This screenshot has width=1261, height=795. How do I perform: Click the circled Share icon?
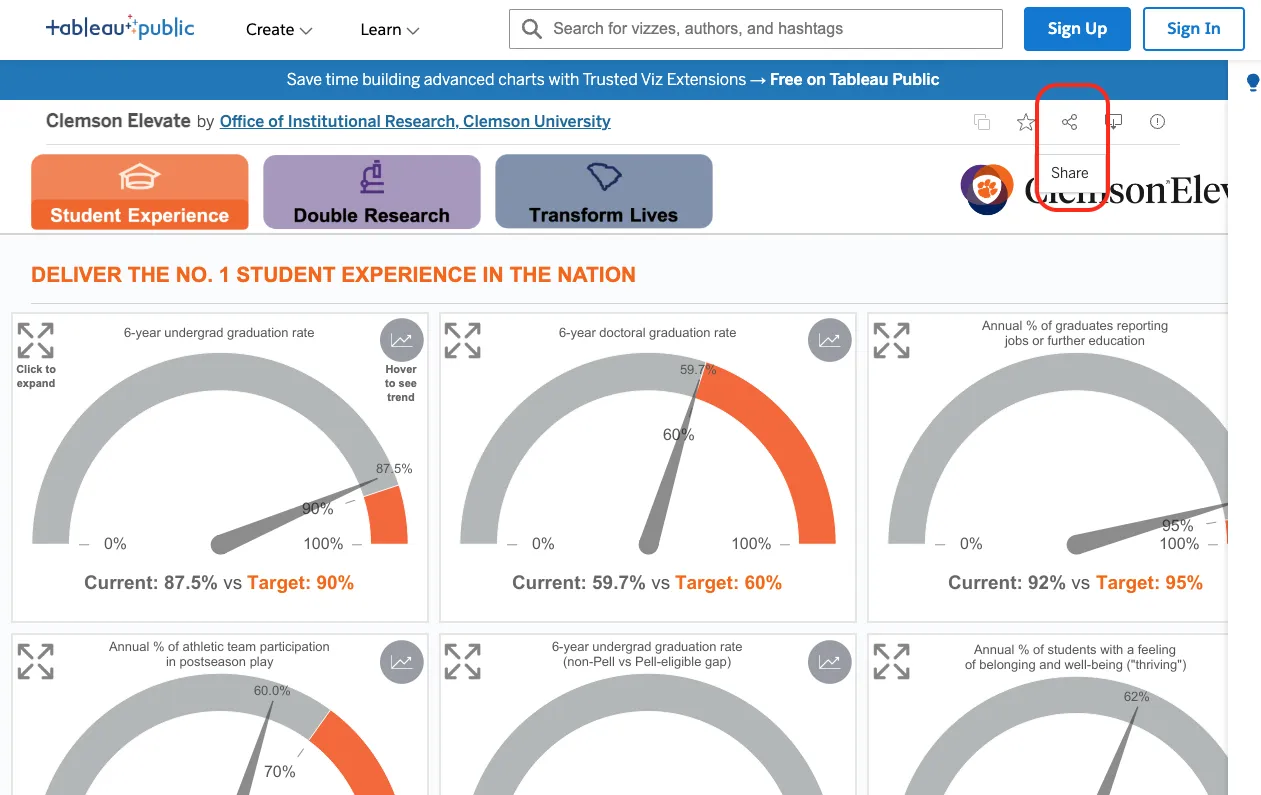coord(1069,121)
